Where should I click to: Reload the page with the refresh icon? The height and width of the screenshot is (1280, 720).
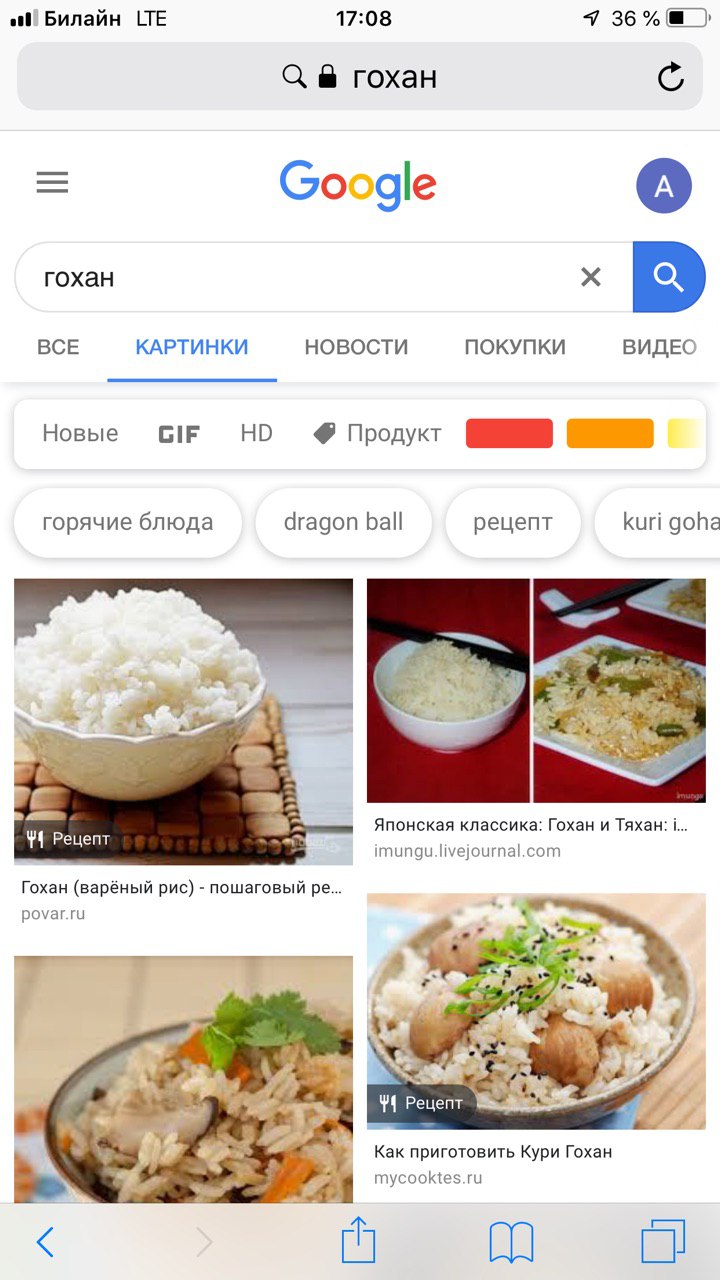point(670,77)
